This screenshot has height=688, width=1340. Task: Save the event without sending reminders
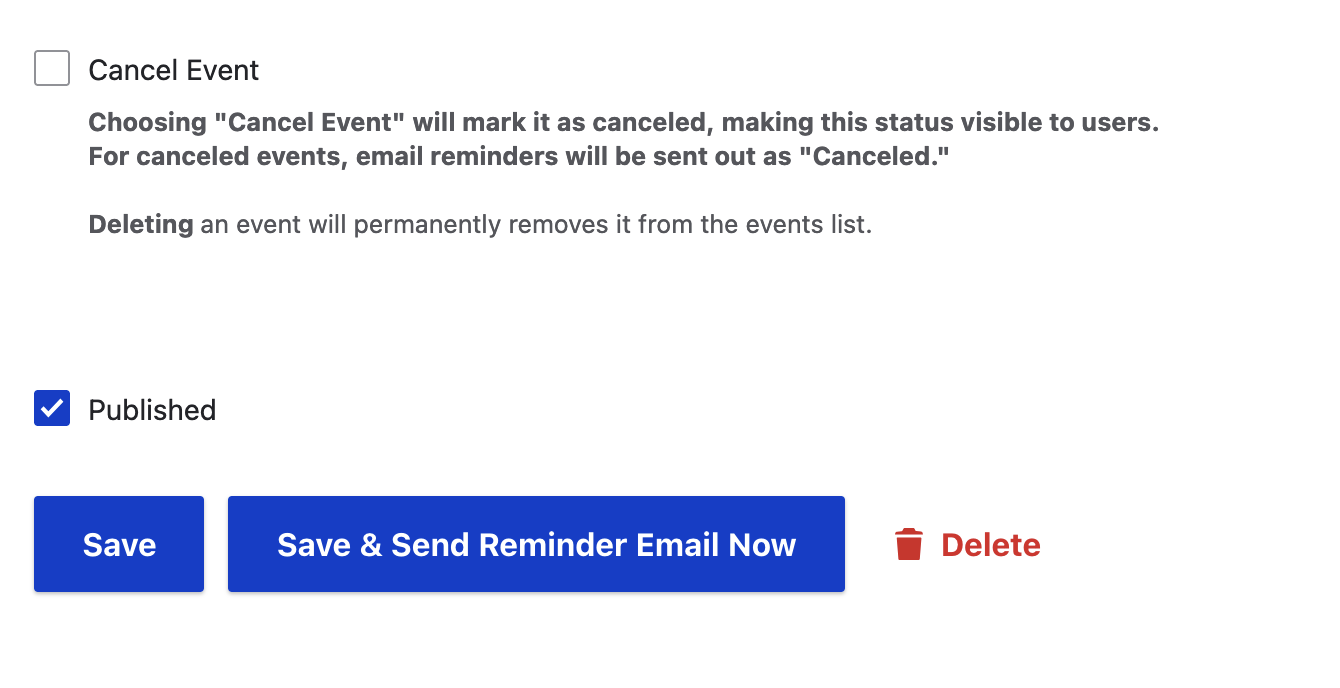(x=118, y=544)
